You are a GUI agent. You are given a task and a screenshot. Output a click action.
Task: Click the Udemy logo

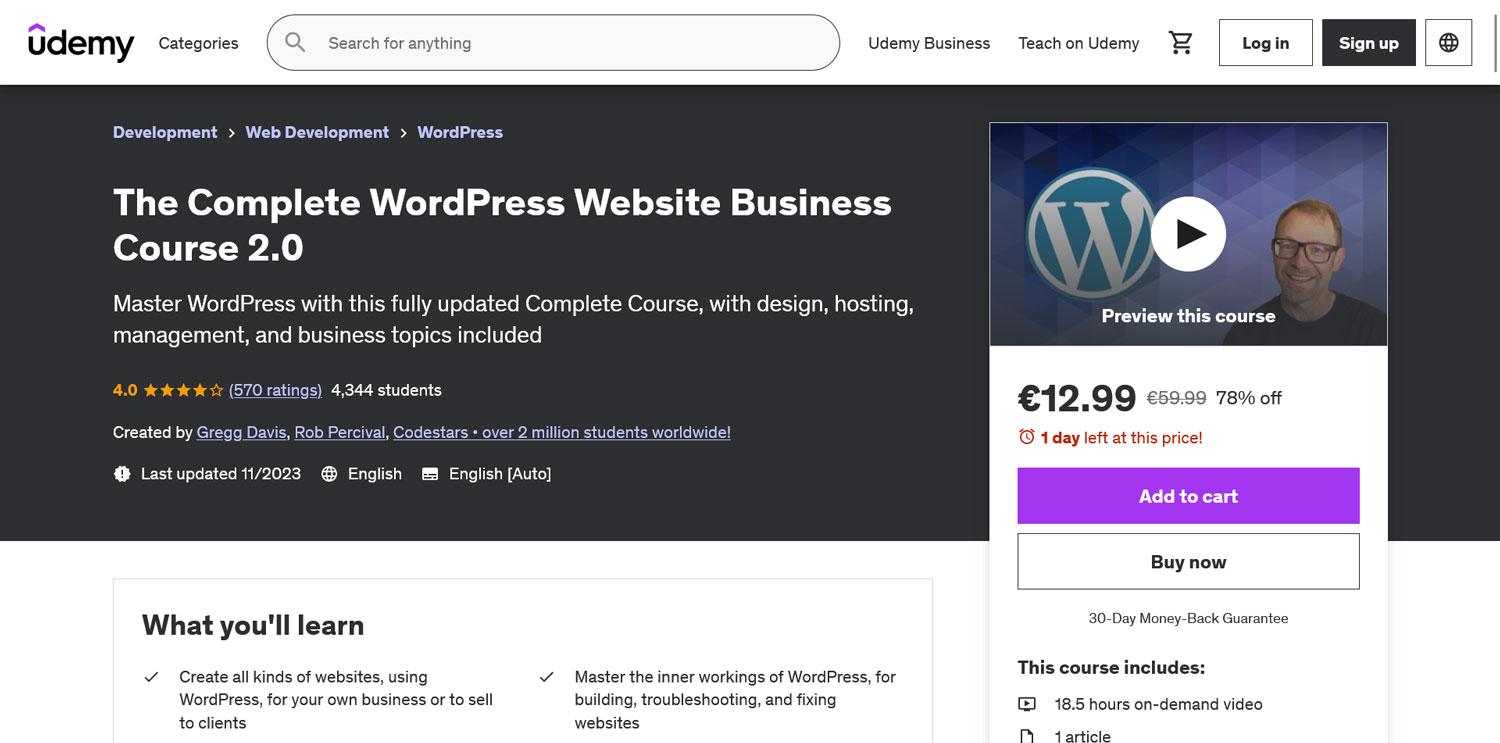(x=81, y=43)
